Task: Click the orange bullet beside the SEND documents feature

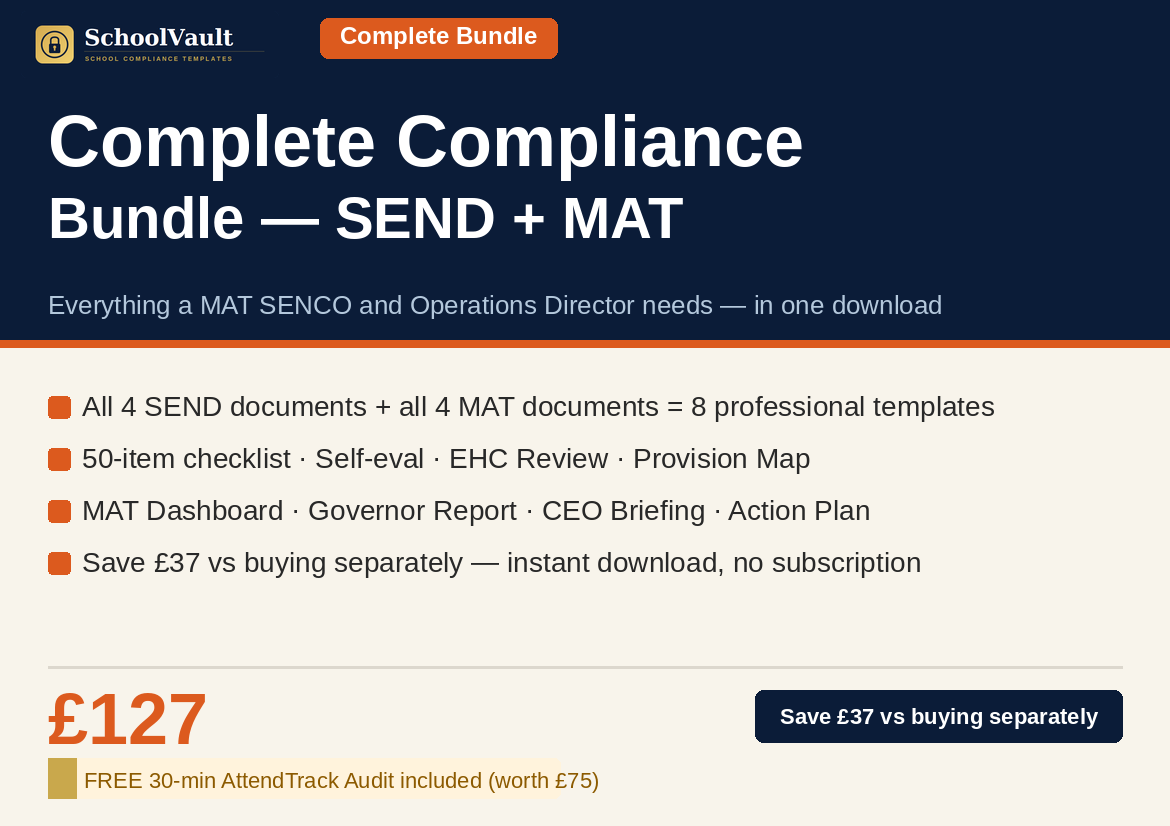Action: coord(59,406)
